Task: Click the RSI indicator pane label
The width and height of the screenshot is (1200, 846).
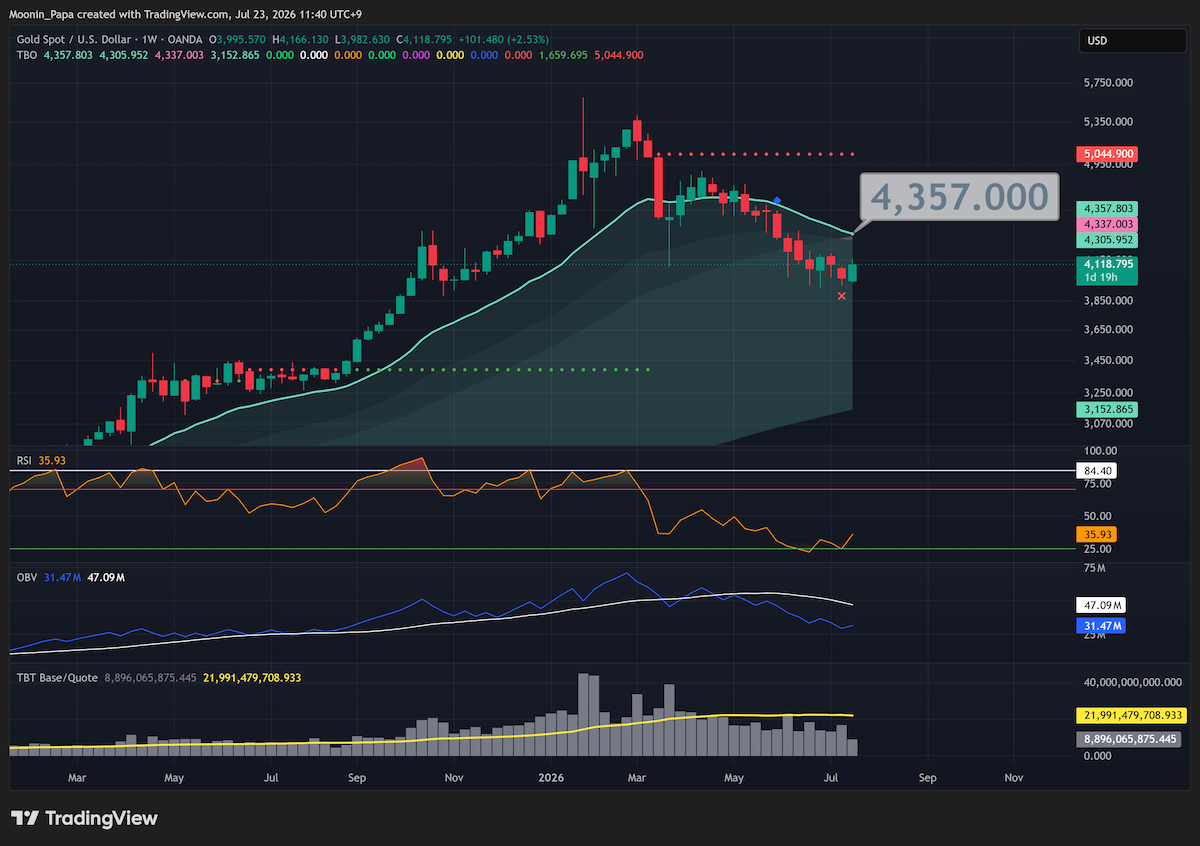Action: 24,461
